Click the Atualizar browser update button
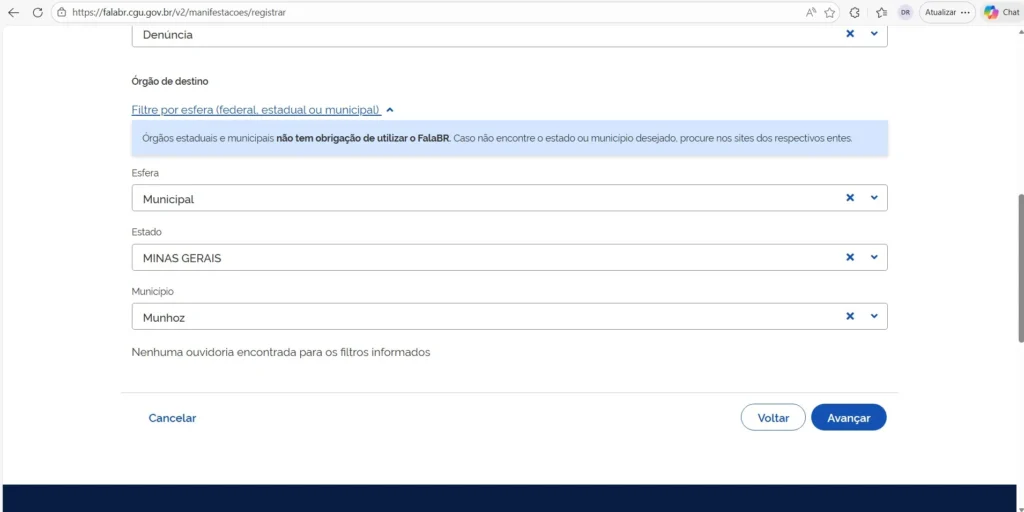The image size is (1024, 512). pos(940,13)
